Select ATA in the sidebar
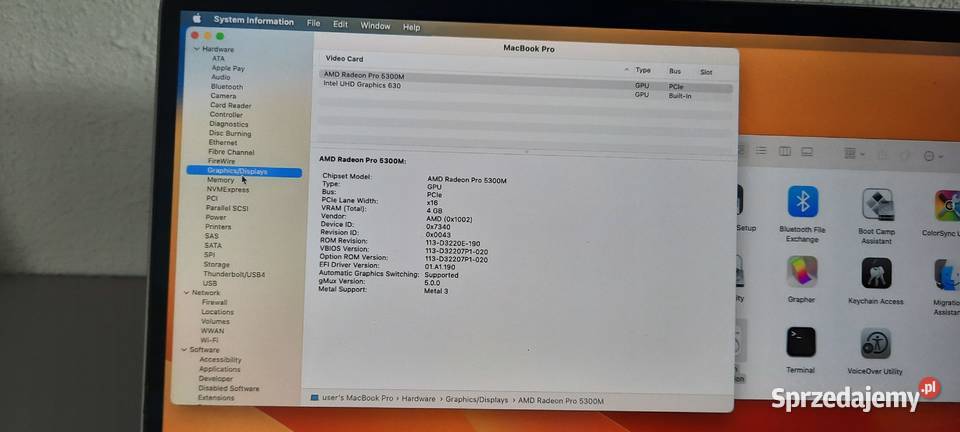 [218, 59]
